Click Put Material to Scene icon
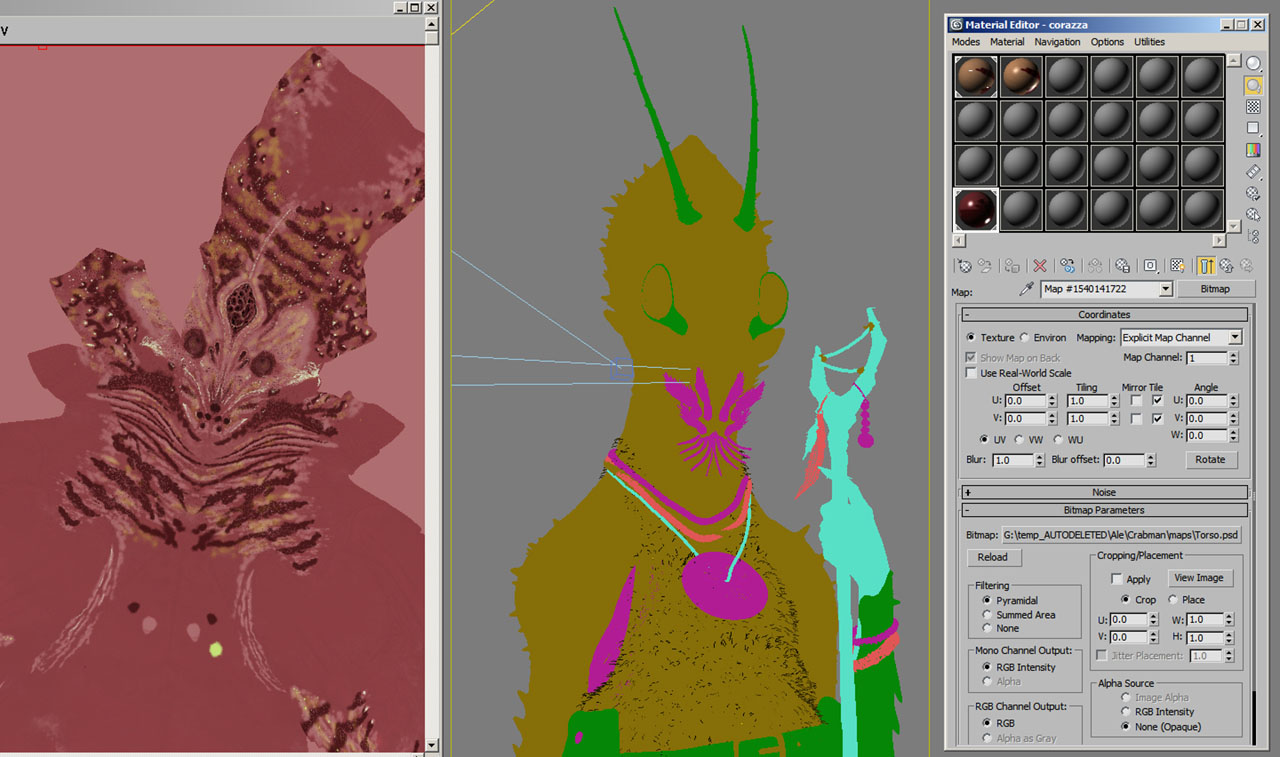This screenshot has height=757, width=1280. point(986,265)
